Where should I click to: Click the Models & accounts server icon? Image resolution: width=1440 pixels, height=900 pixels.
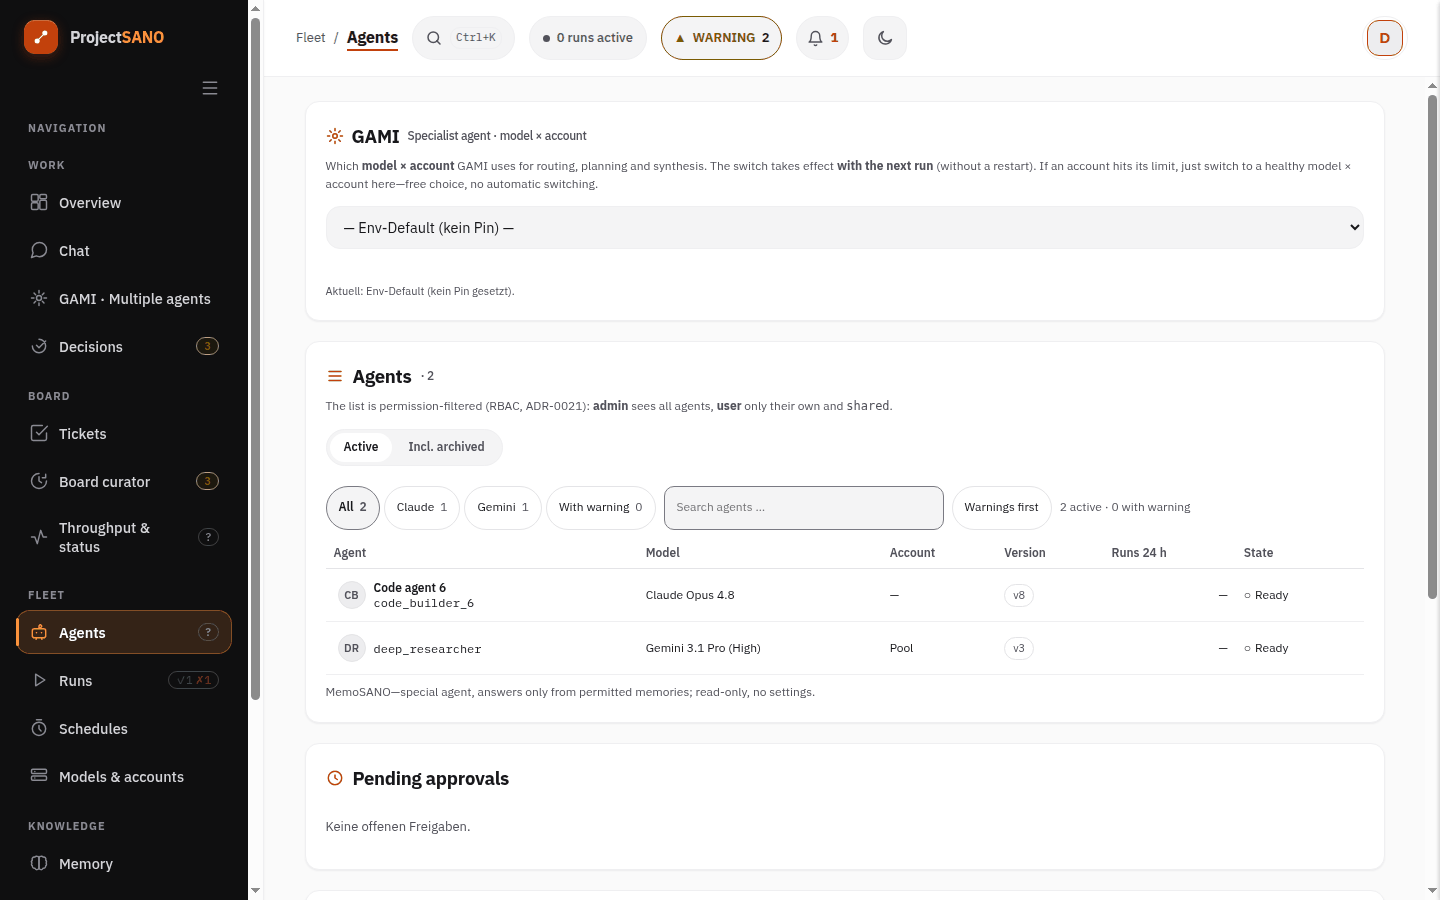[39, 776]
